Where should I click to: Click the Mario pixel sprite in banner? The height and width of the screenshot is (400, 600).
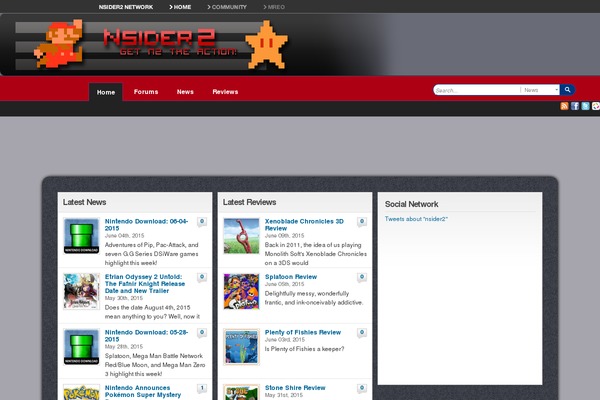[59, 43]
